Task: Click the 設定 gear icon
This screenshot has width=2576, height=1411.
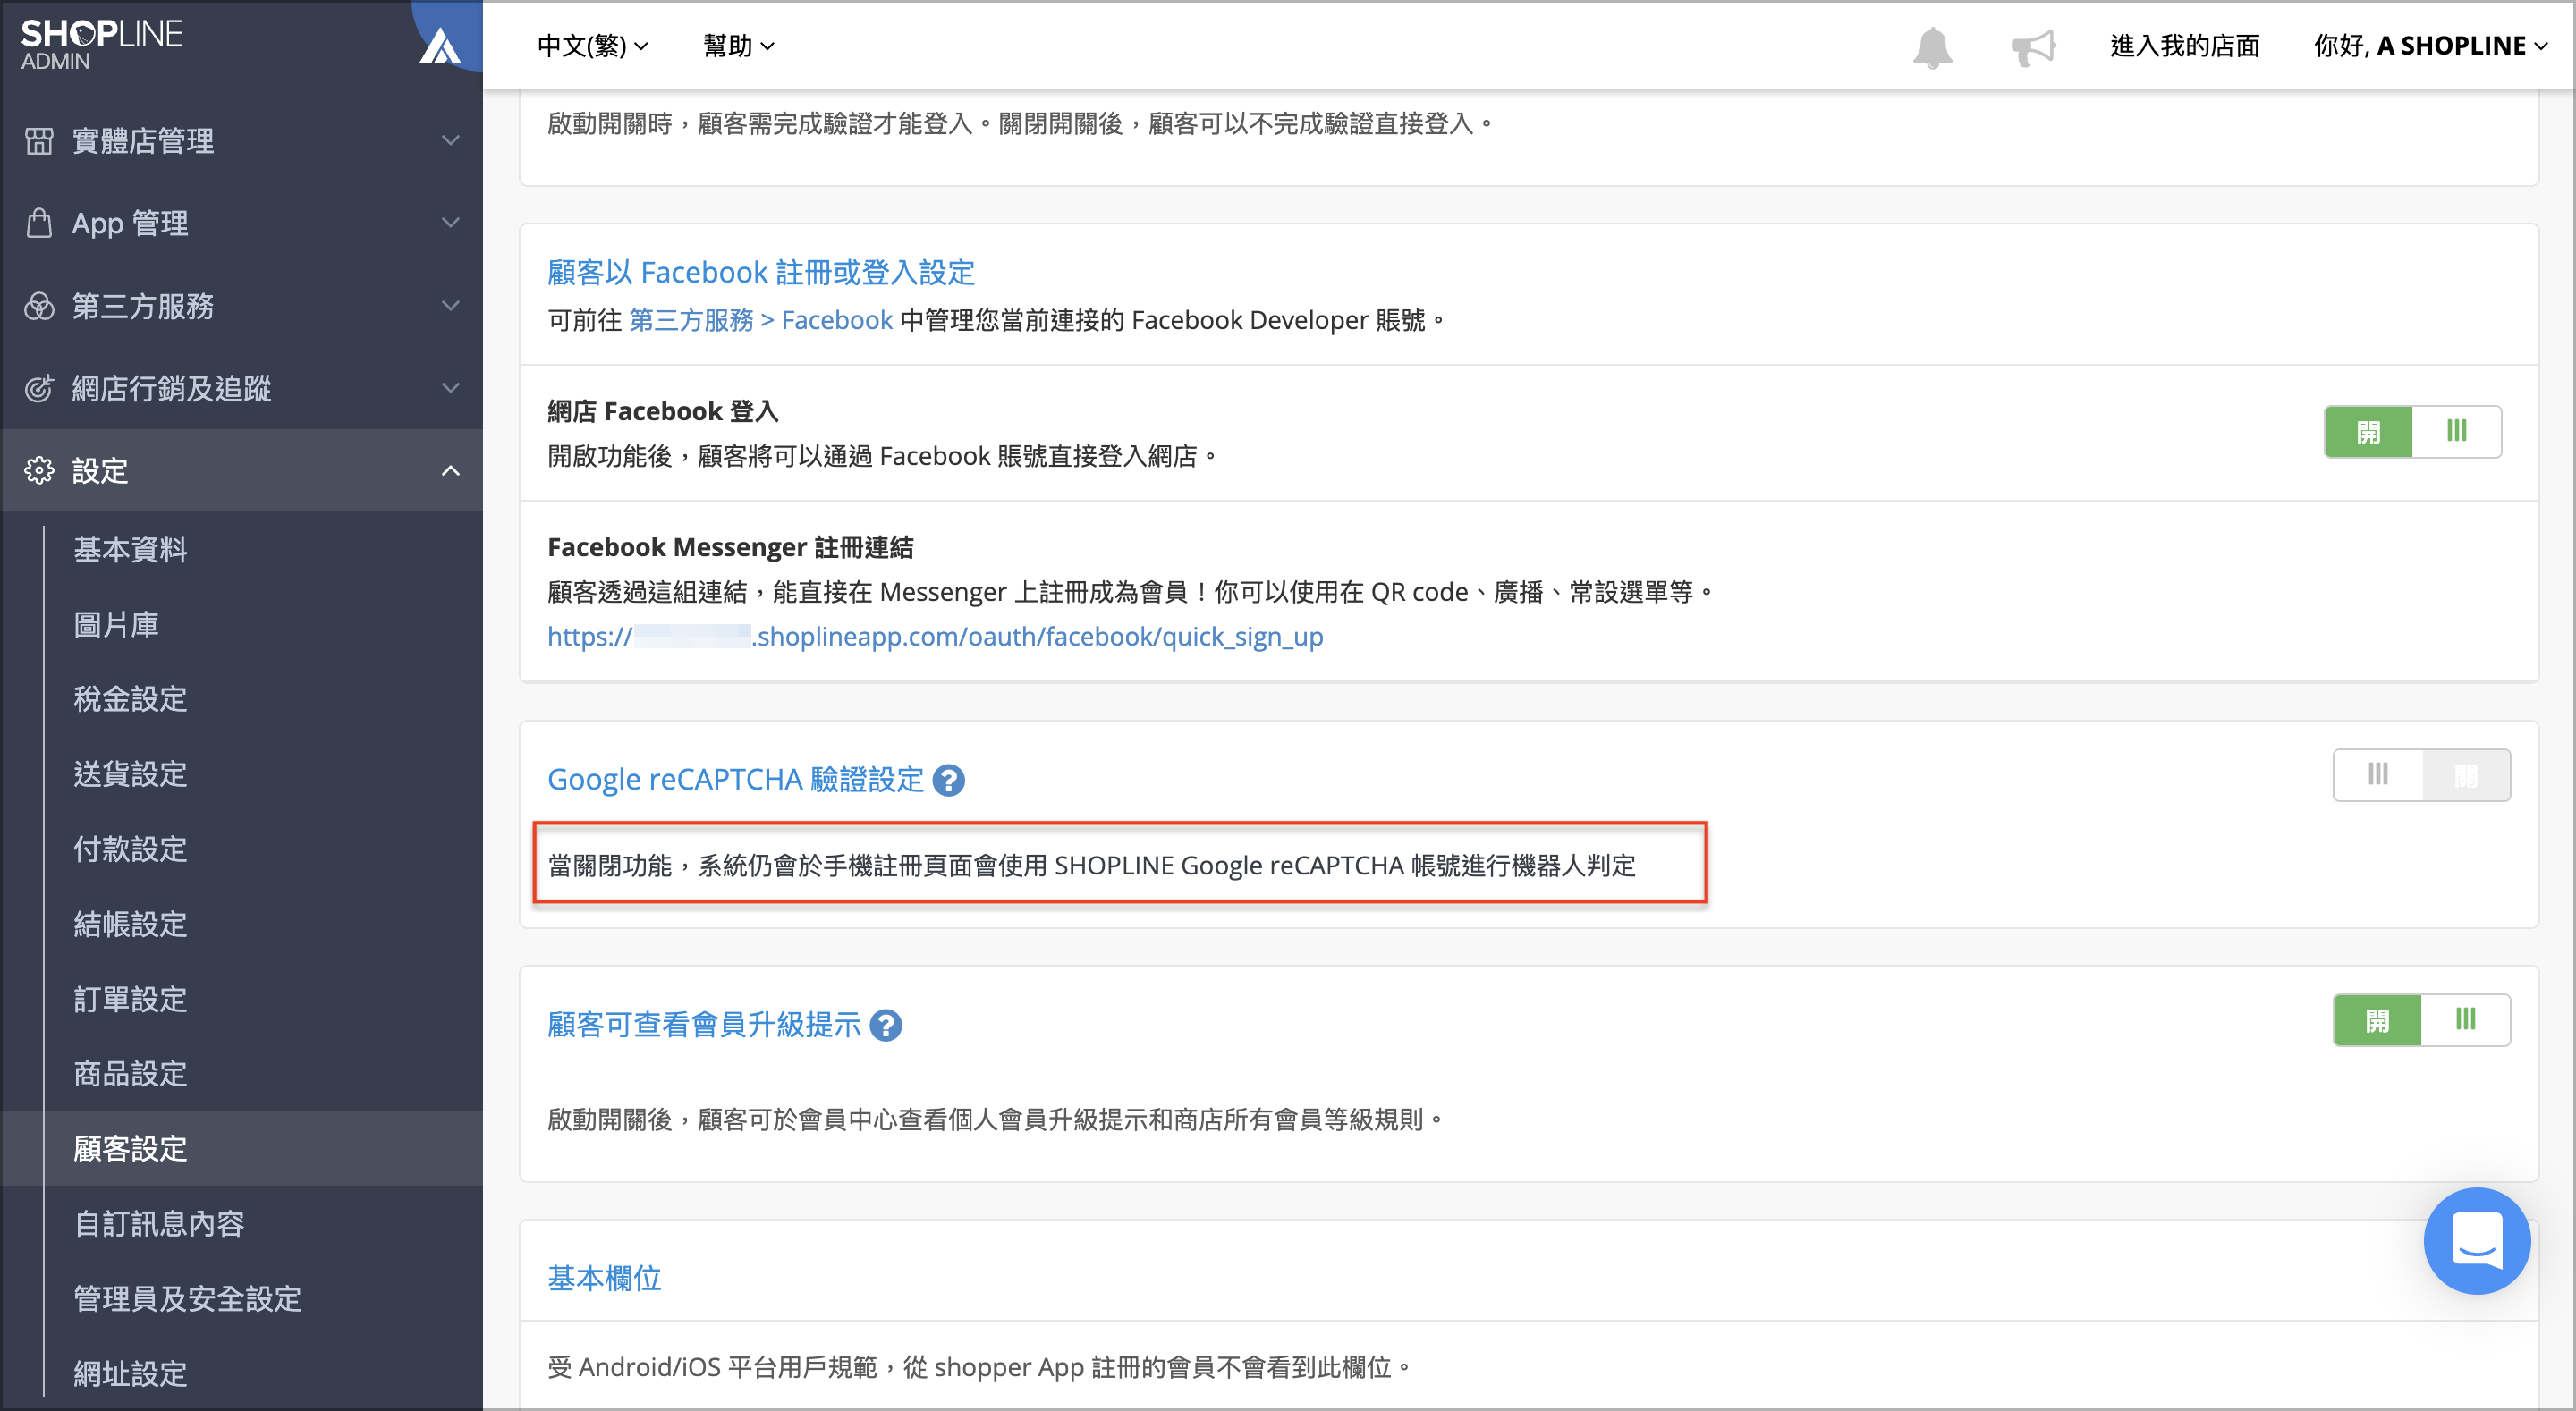Action: click(x=39, y=470)
